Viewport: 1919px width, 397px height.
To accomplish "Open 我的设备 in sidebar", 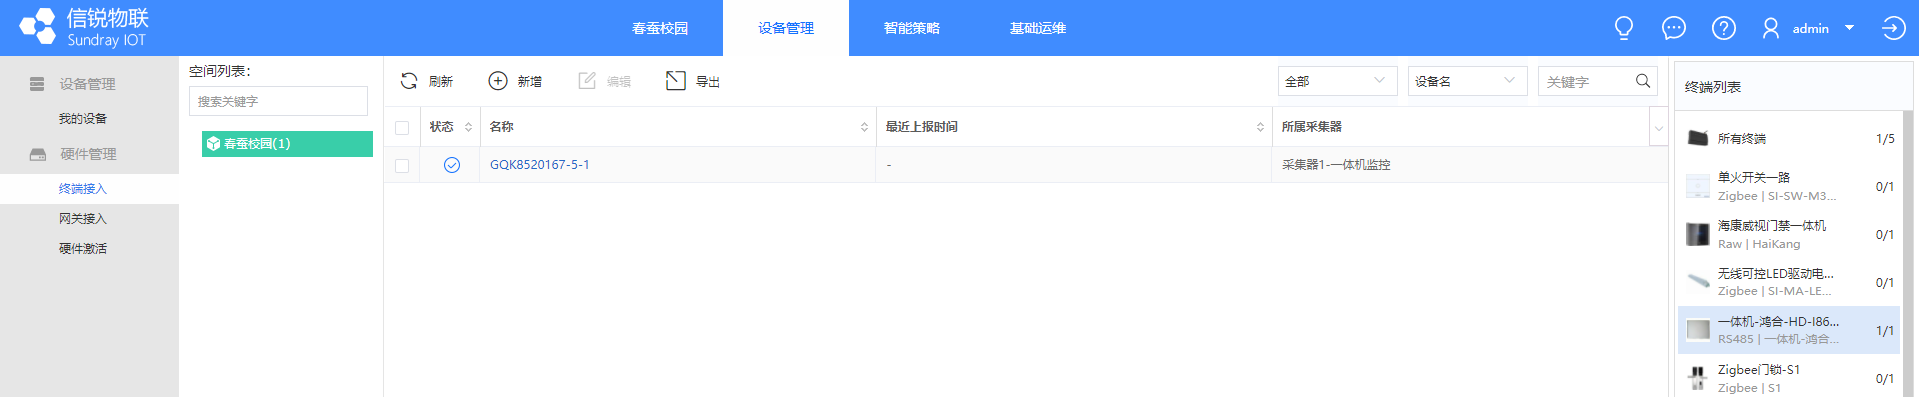I will click(83, 119).
